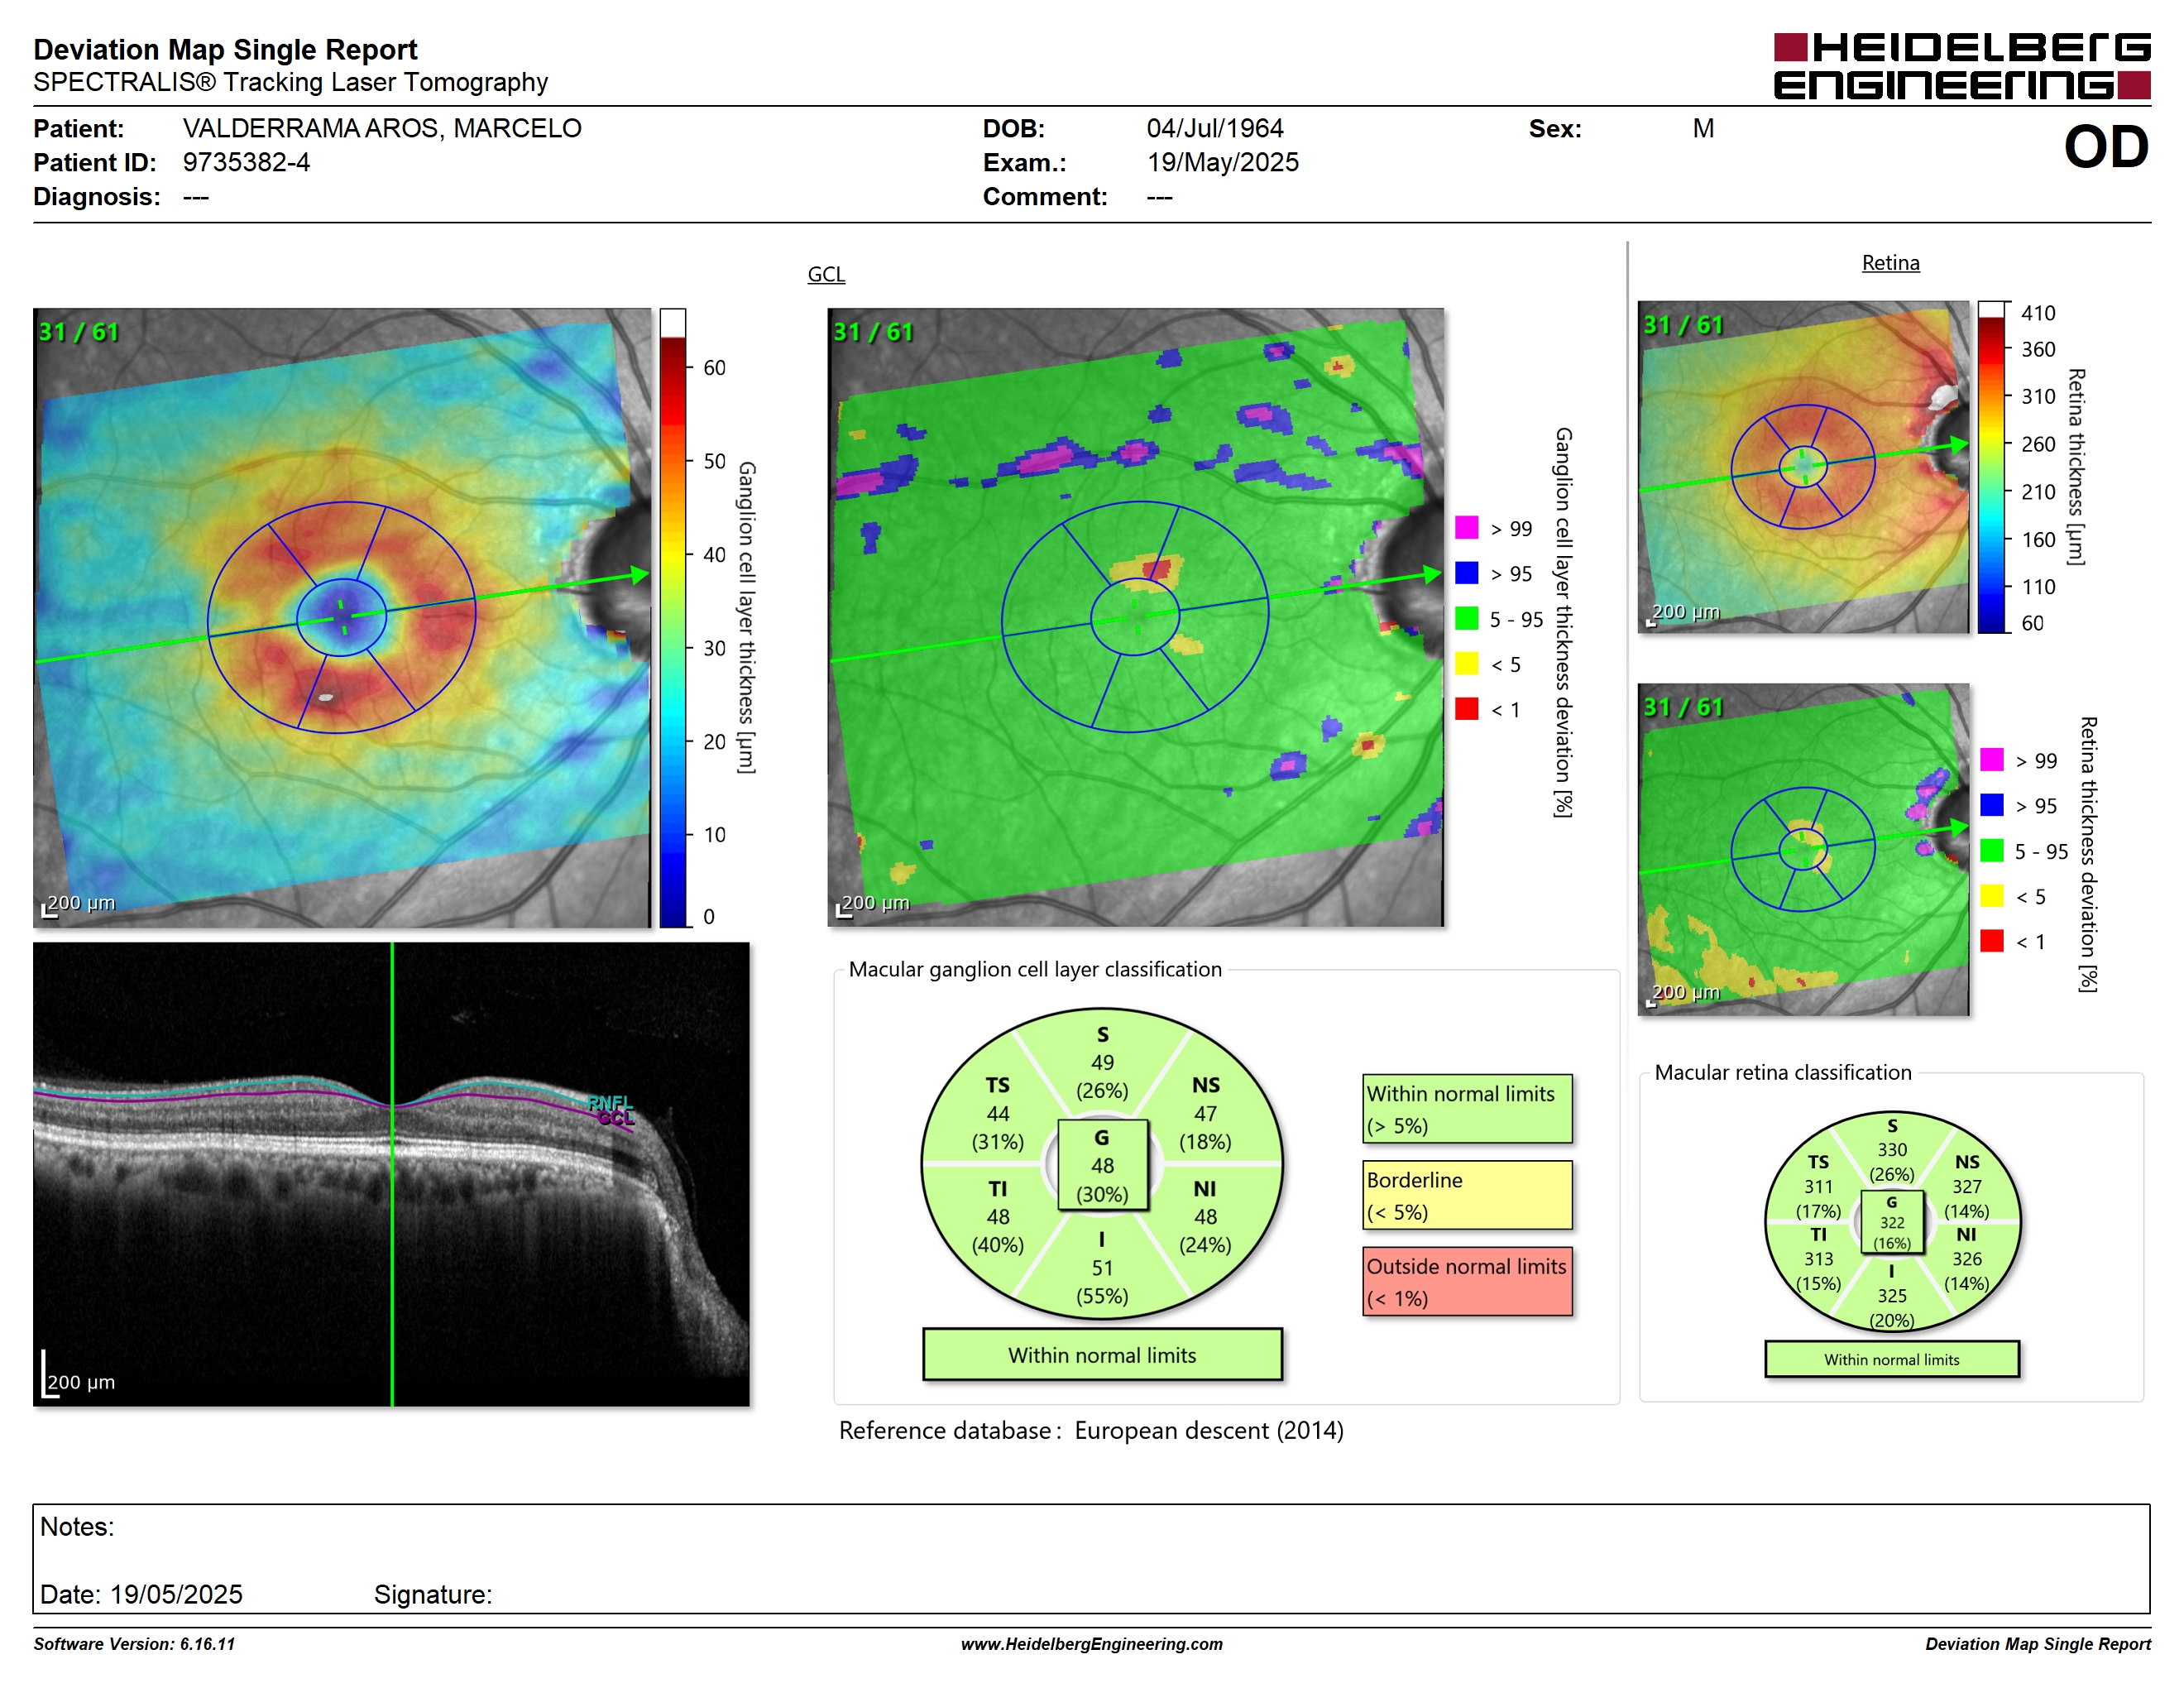
Task: Click the GCL sector NS value 47 (18%)
Action: (1205, 1127)
